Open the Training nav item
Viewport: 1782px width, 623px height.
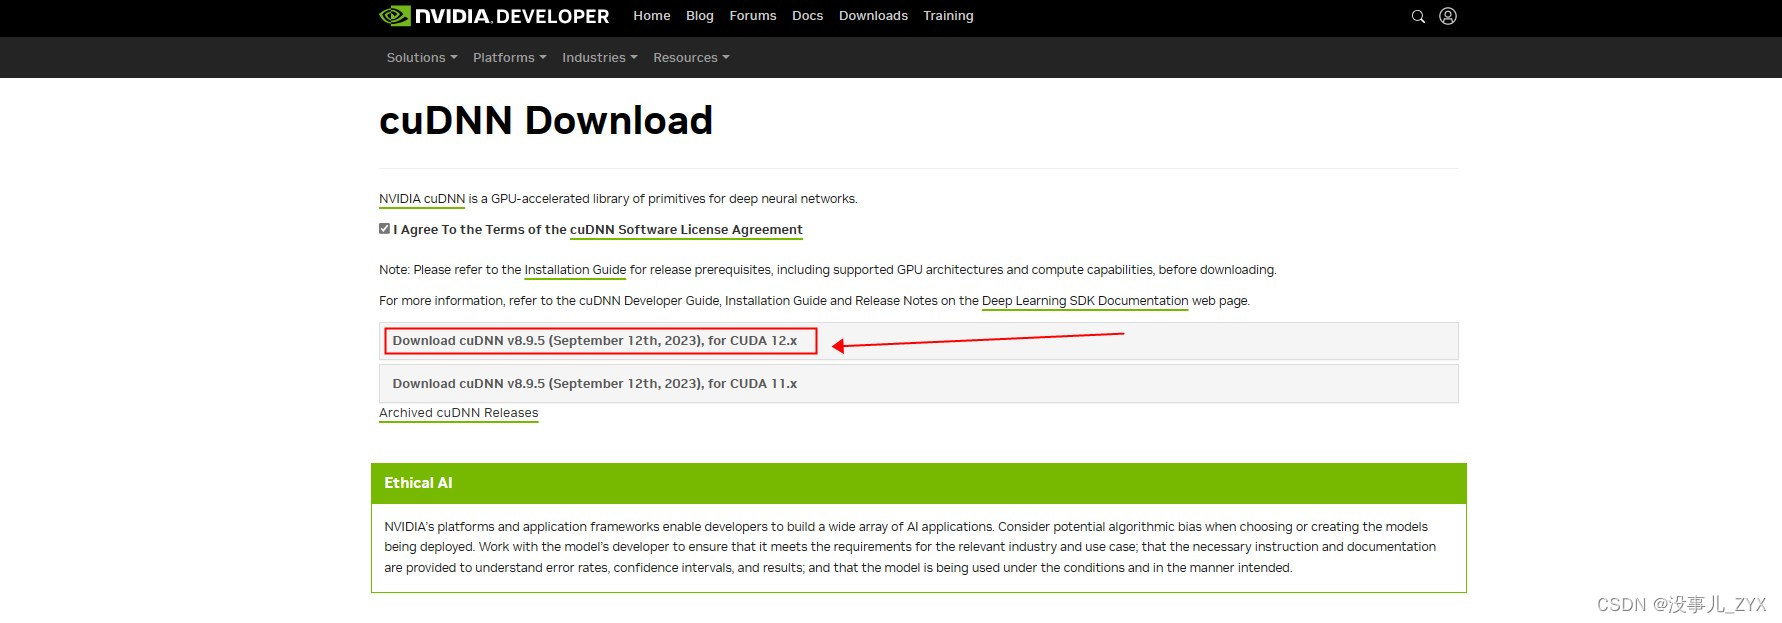[x=948, y=16]
